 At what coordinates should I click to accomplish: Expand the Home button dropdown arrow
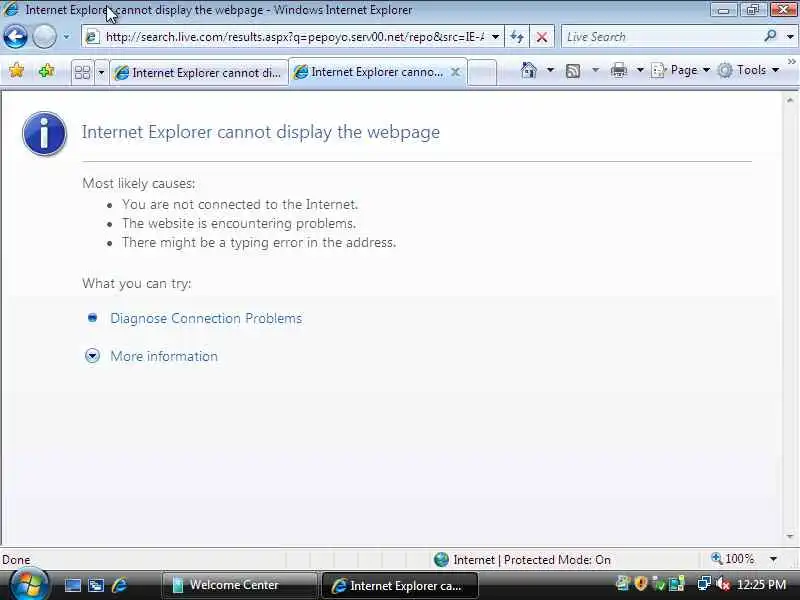click(x=550, y=70)
